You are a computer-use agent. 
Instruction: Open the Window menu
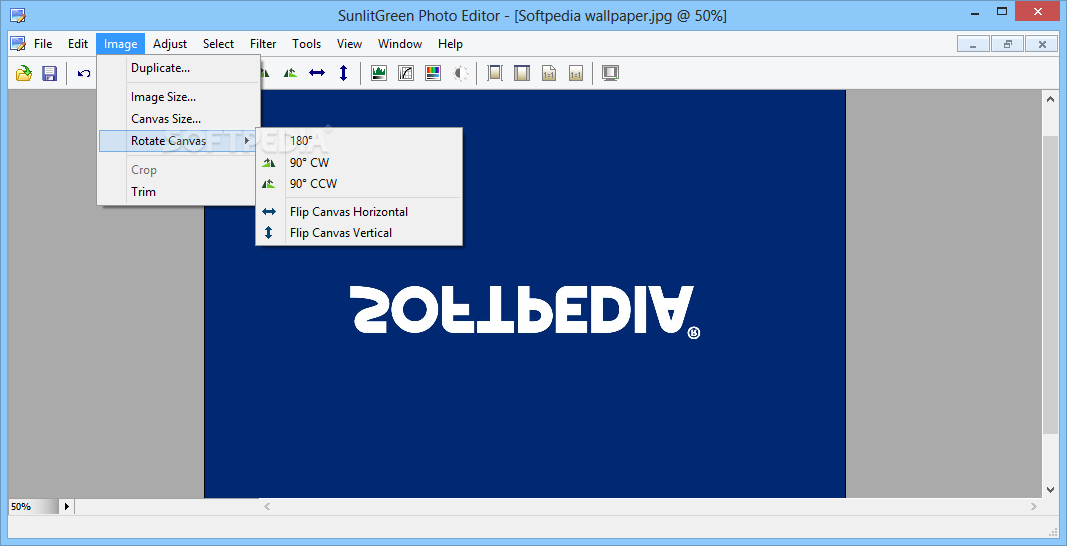click(x=399, y=44)
